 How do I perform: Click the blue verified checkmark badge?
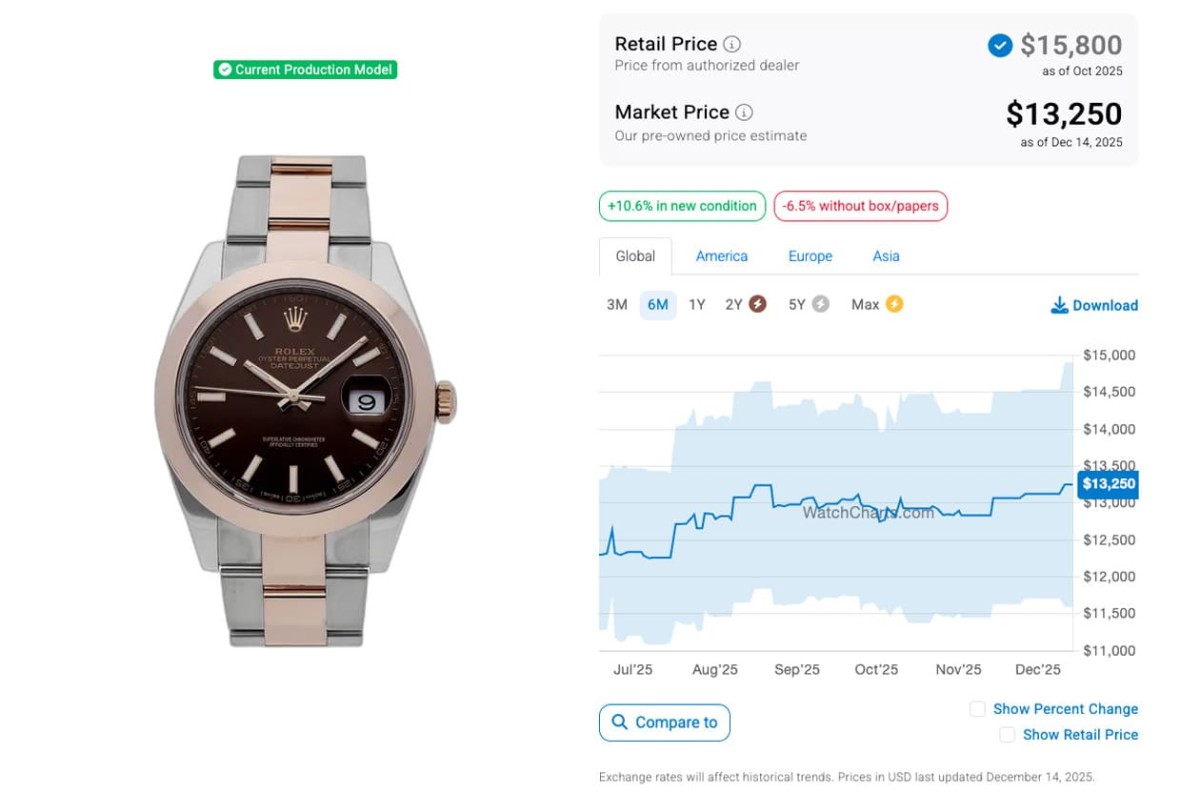coord(999,45)
